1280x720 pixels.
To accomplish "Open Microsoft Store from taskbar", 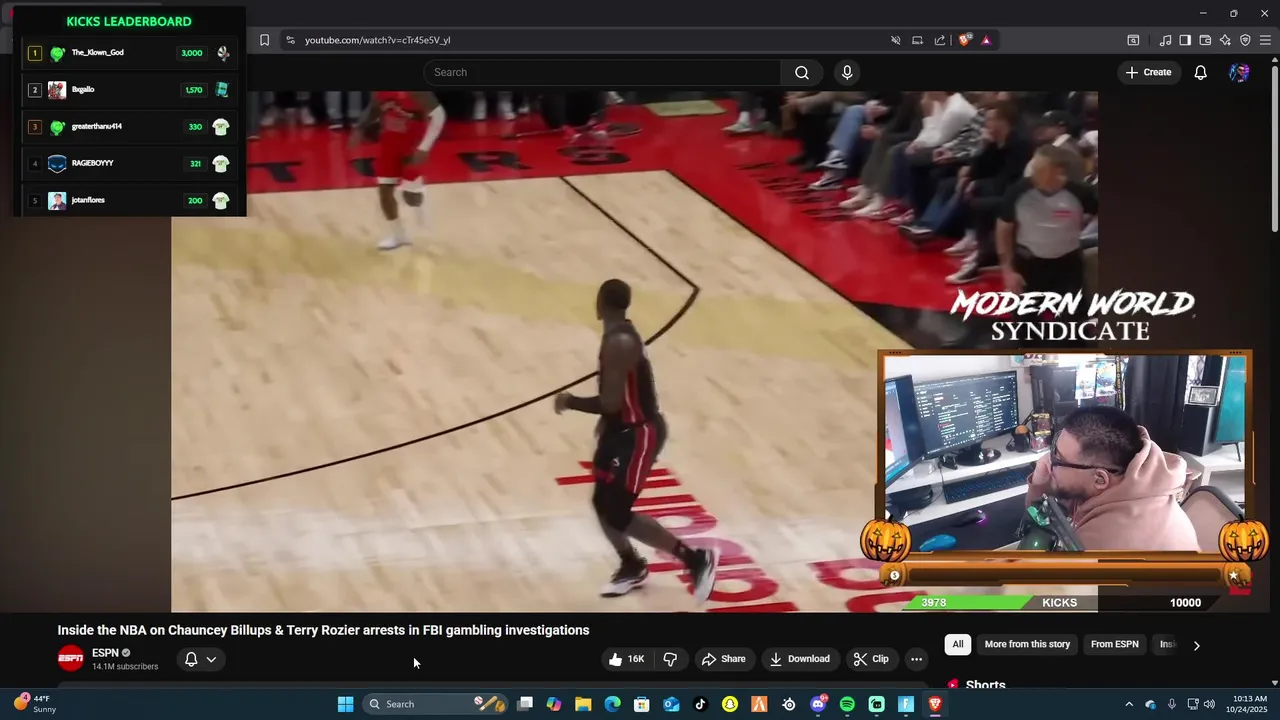I will 642,704.
